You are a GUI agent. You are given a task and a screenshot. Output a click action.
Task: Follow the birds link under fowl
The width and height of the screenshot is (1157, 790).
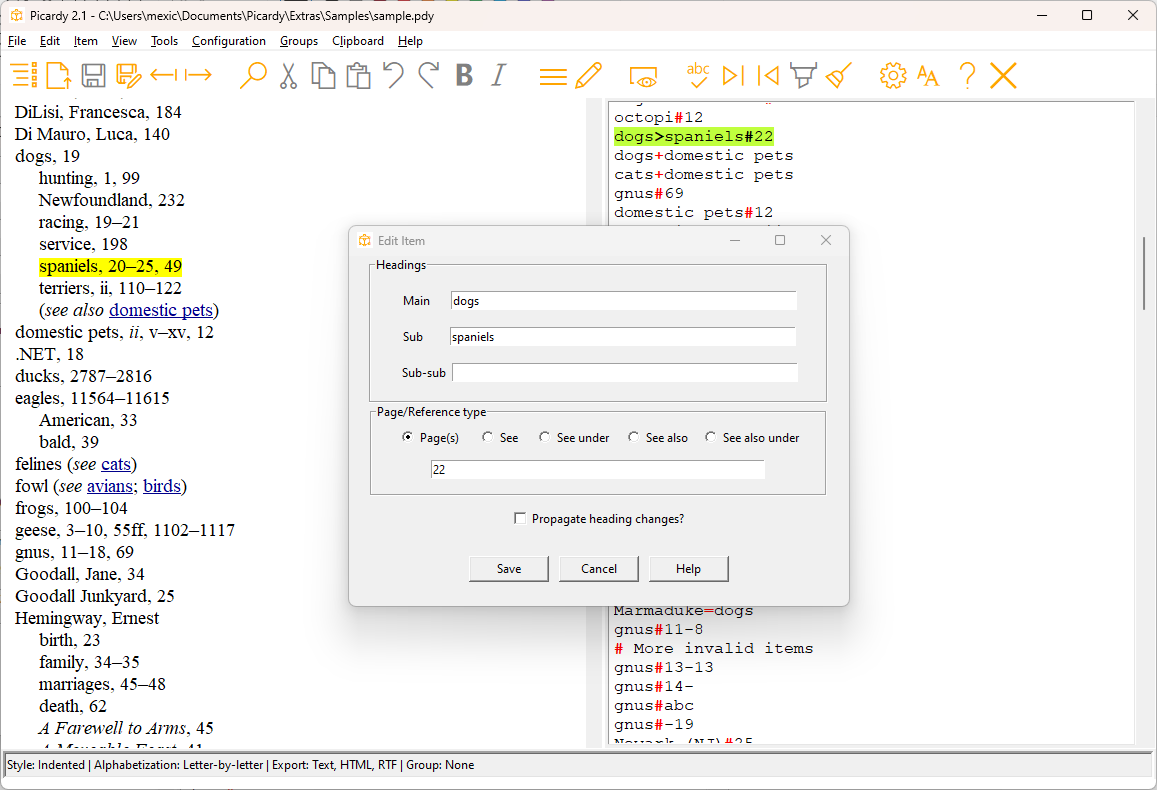tap(162, 486)
